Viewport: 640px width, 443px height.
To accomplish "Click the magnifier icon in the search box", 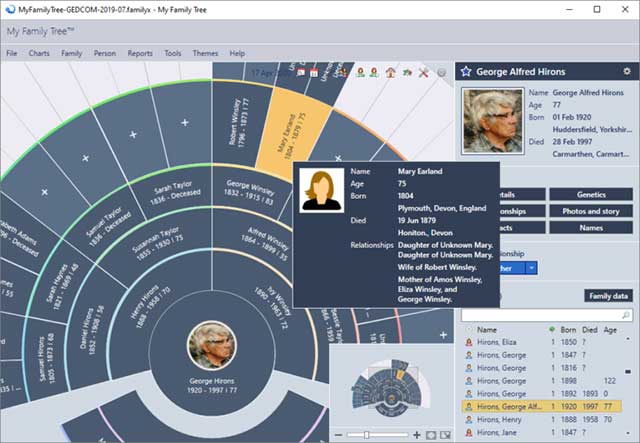I will 625,314.
